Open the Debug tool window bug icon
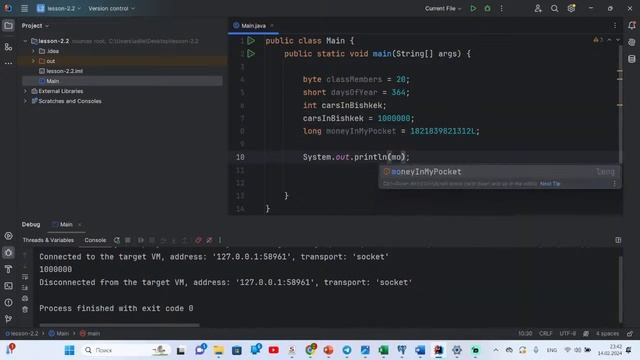640x360 pixels. pyautogui.click(x=8, y=253)
